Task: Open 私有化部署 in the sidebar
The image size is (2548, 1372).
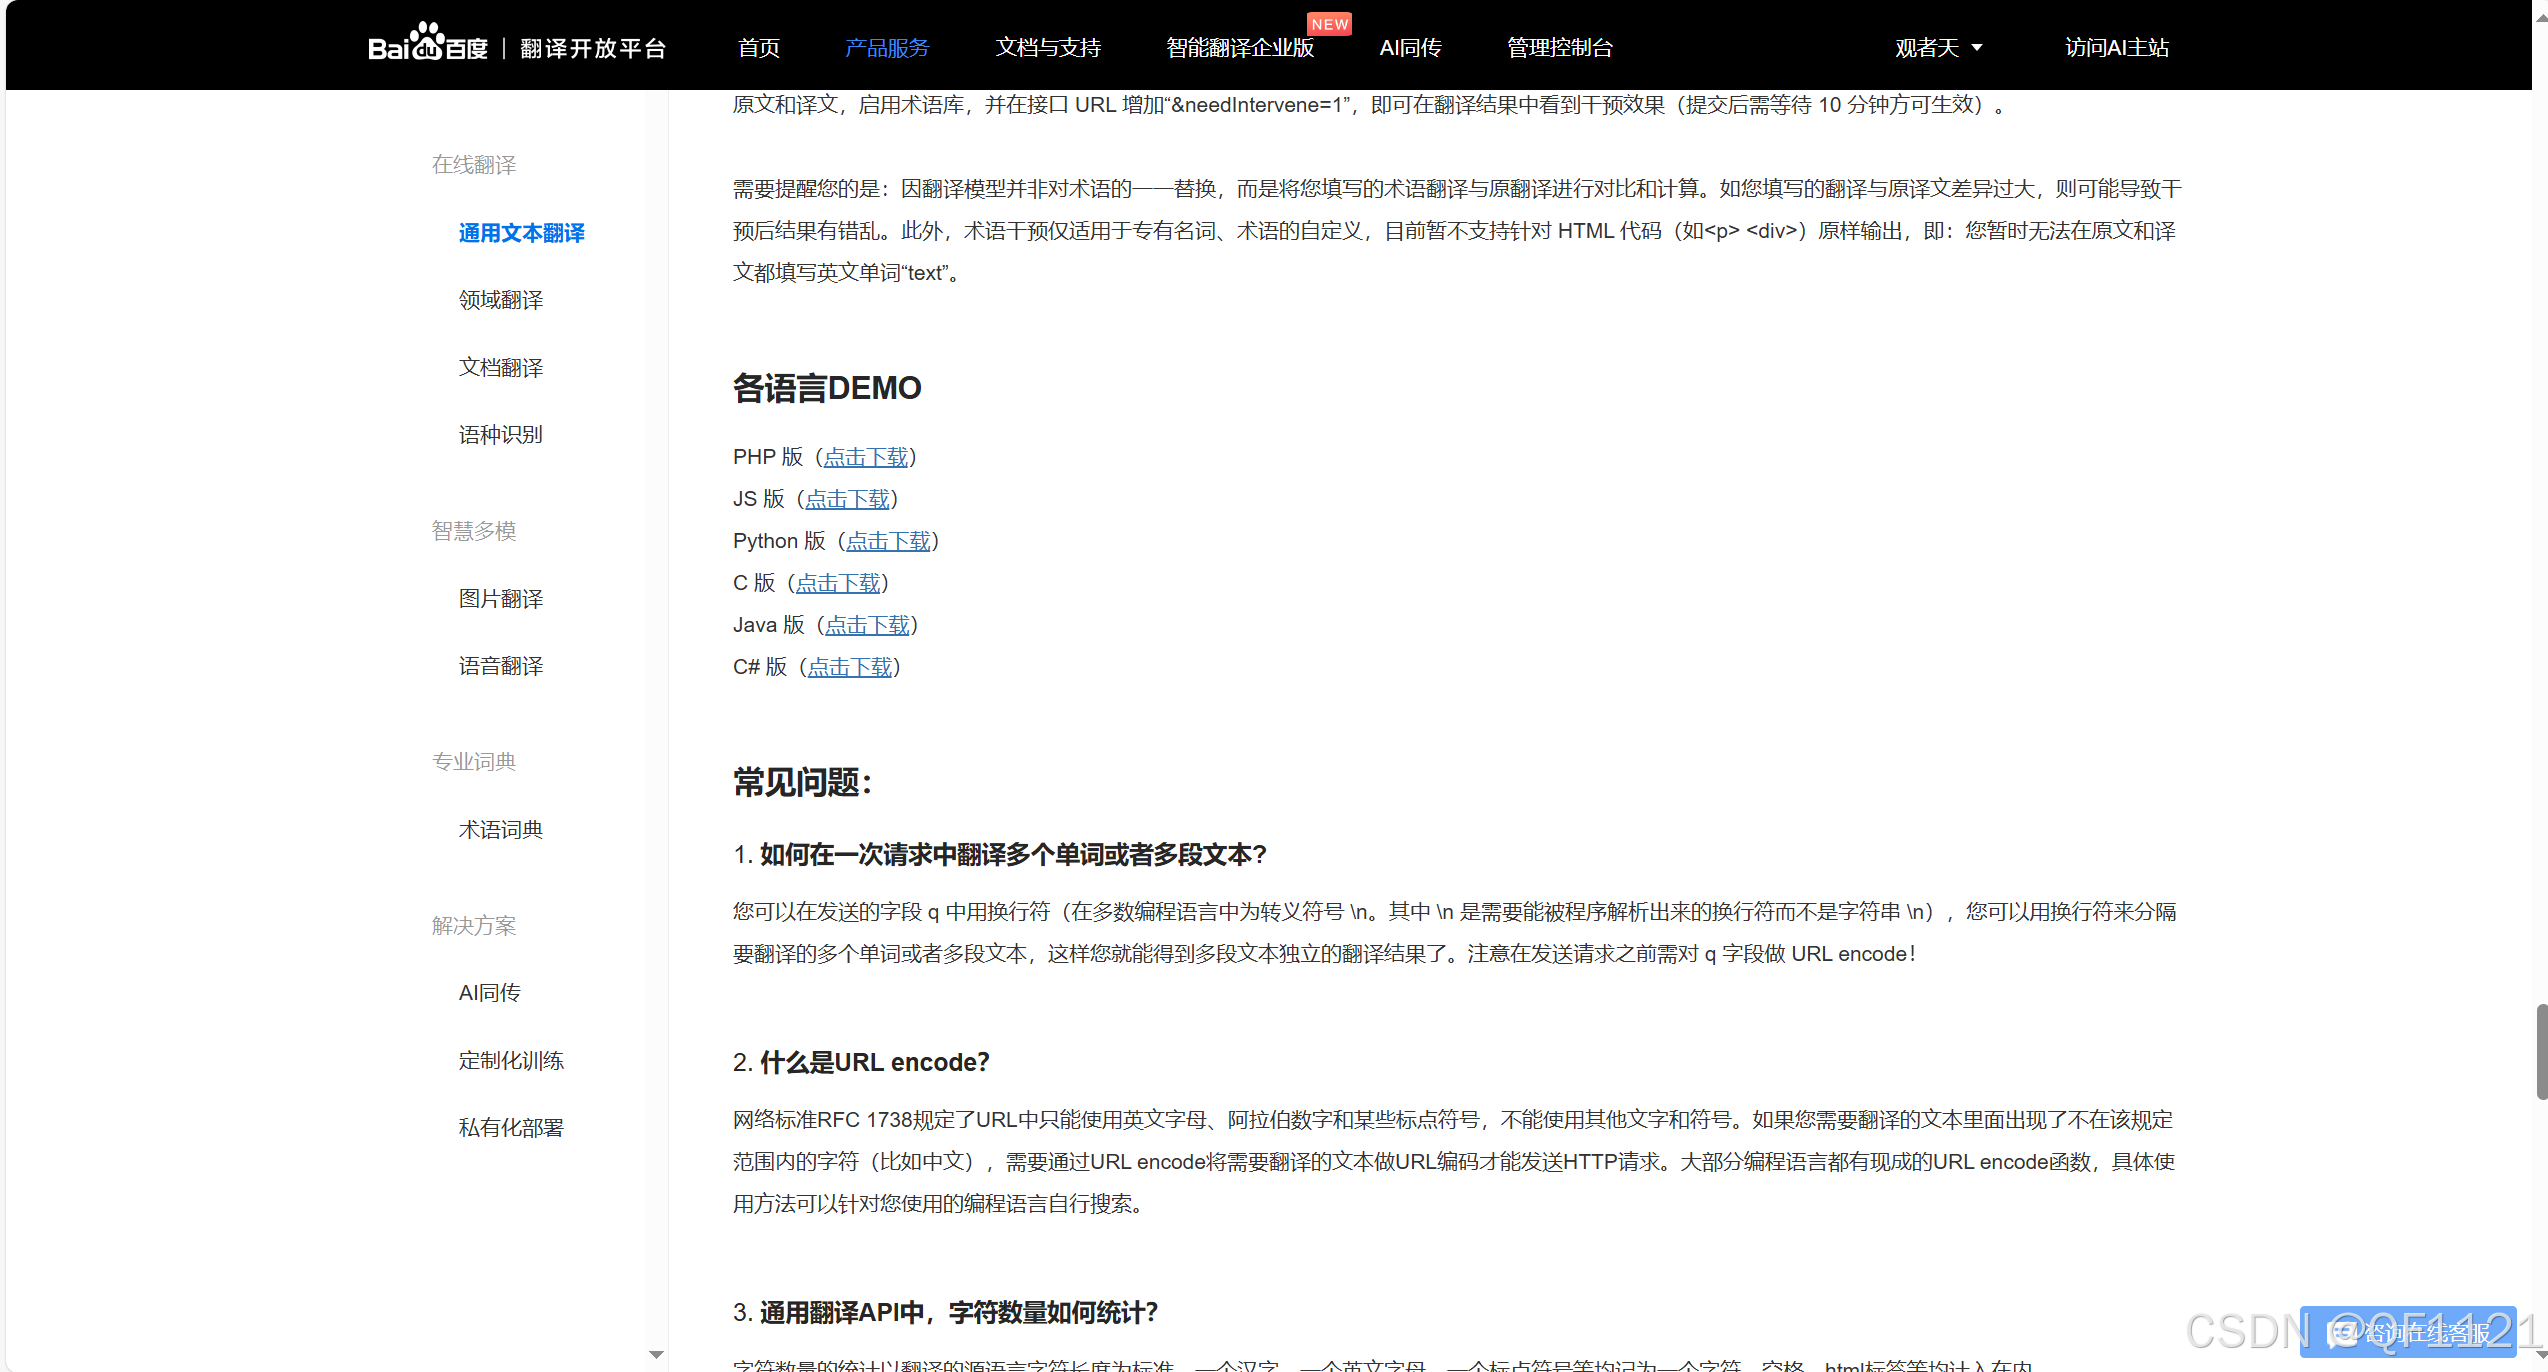Action: click(511, 1128)
